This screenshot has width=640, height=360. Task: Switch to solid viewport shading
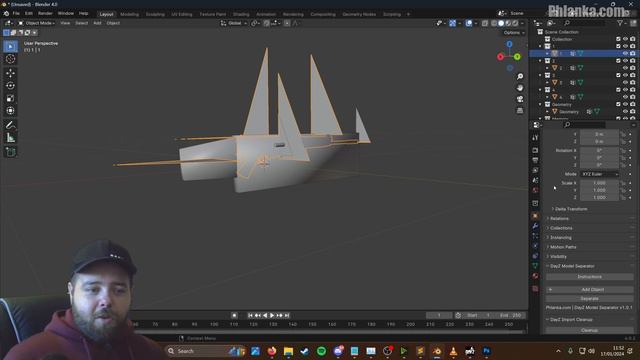pos(501,23)
